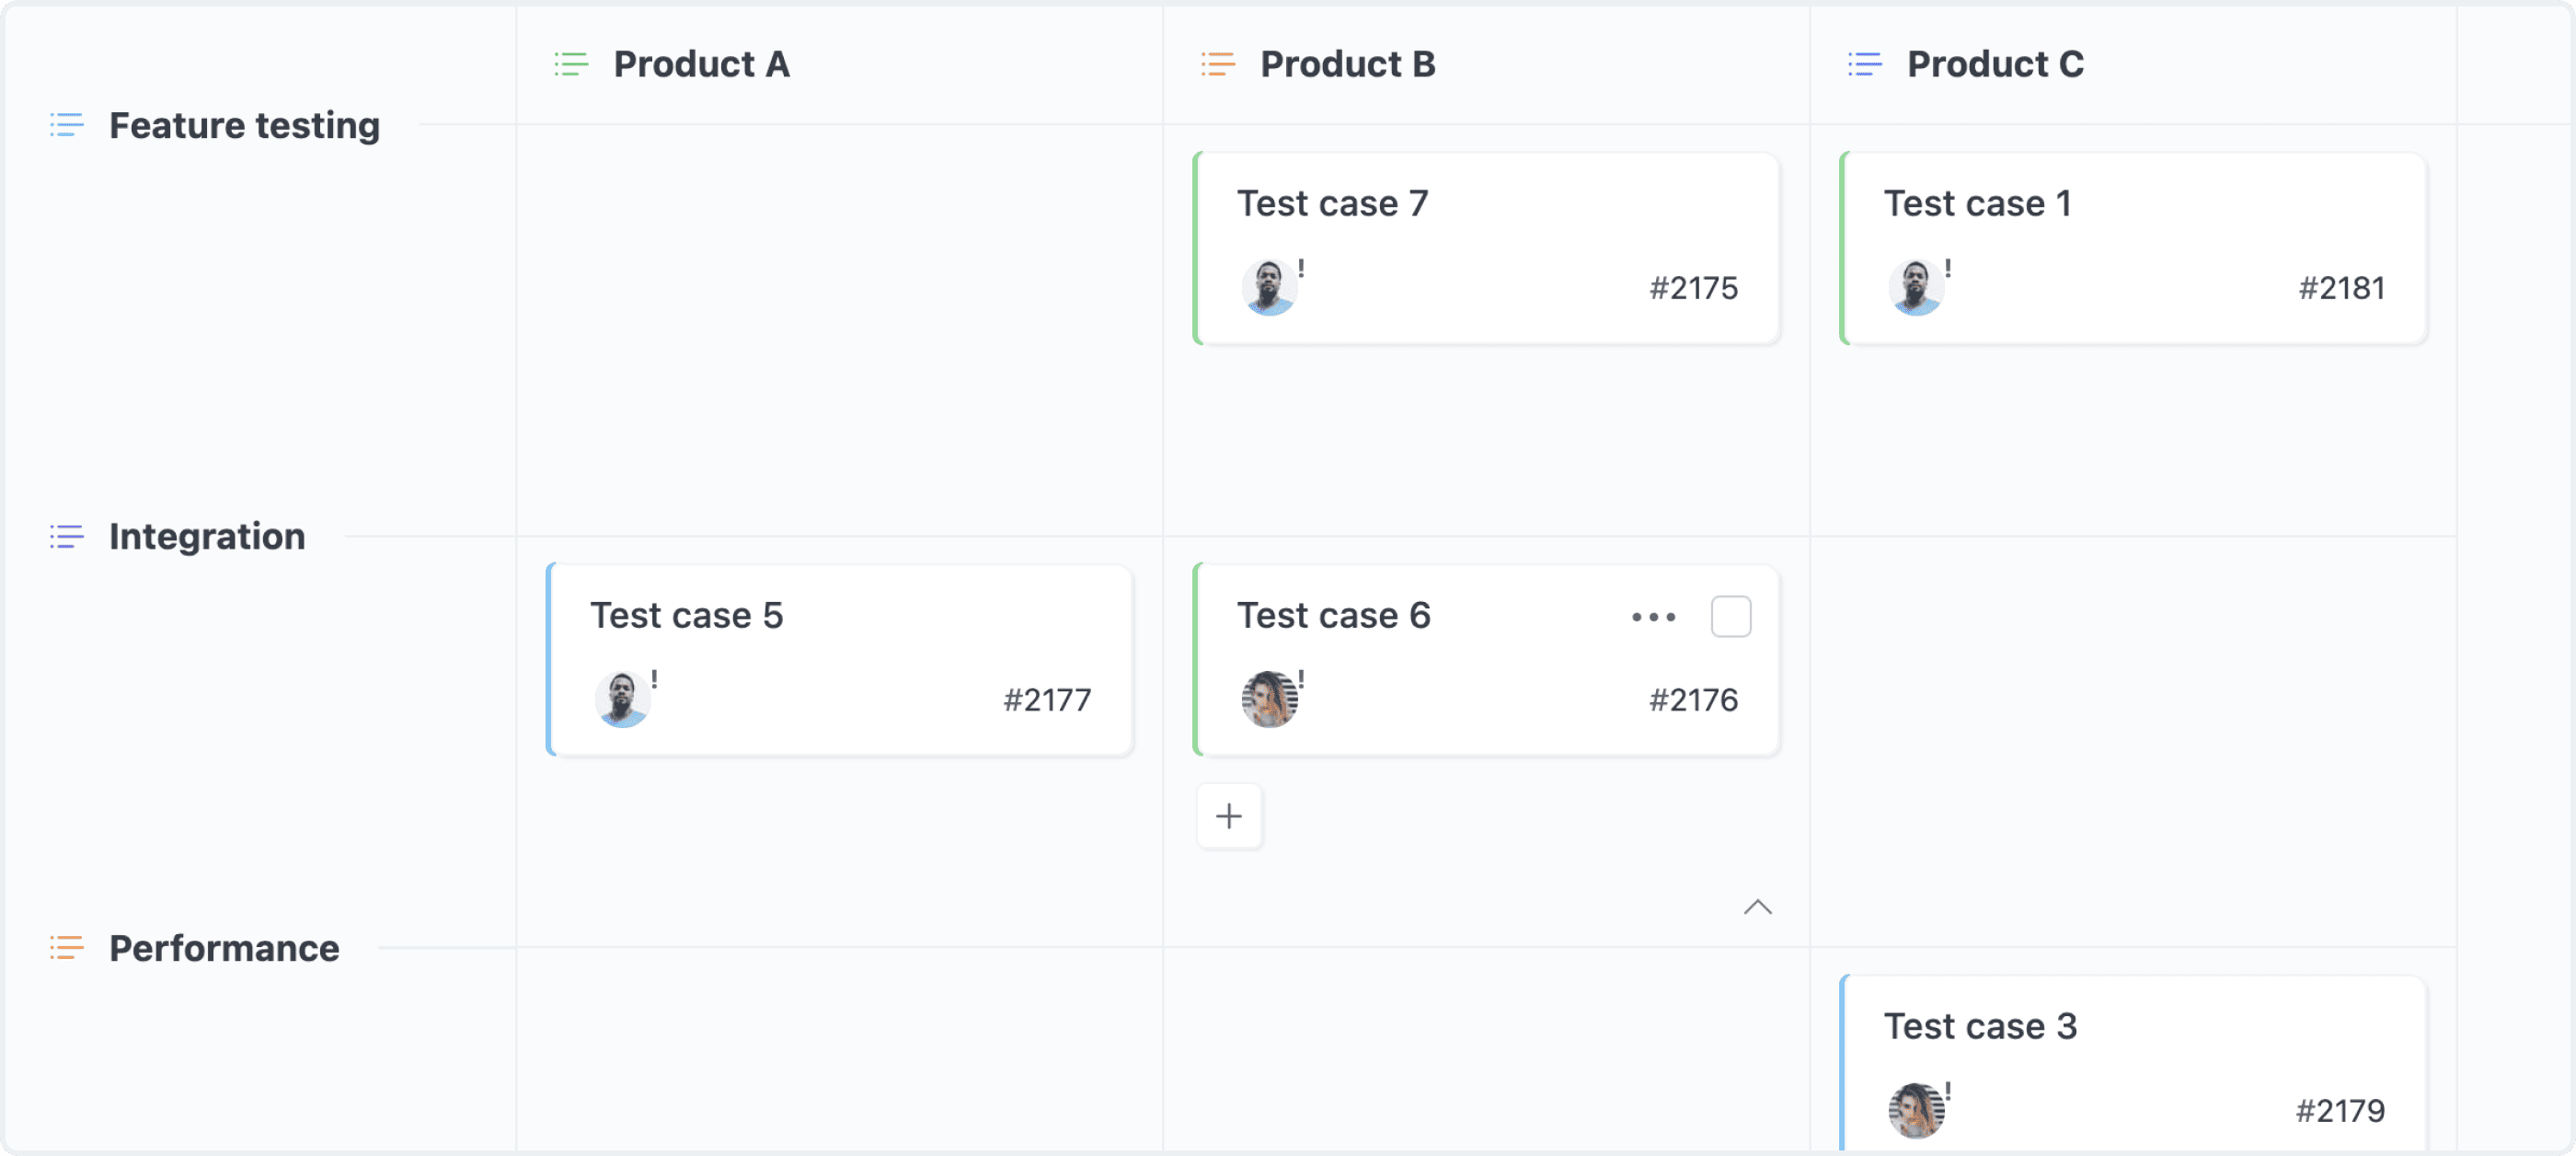Image resolution: width=2576 pixels, height=1156 pixels.
Task: Open the Test case 5 card
Action: (x=687, y=615)
